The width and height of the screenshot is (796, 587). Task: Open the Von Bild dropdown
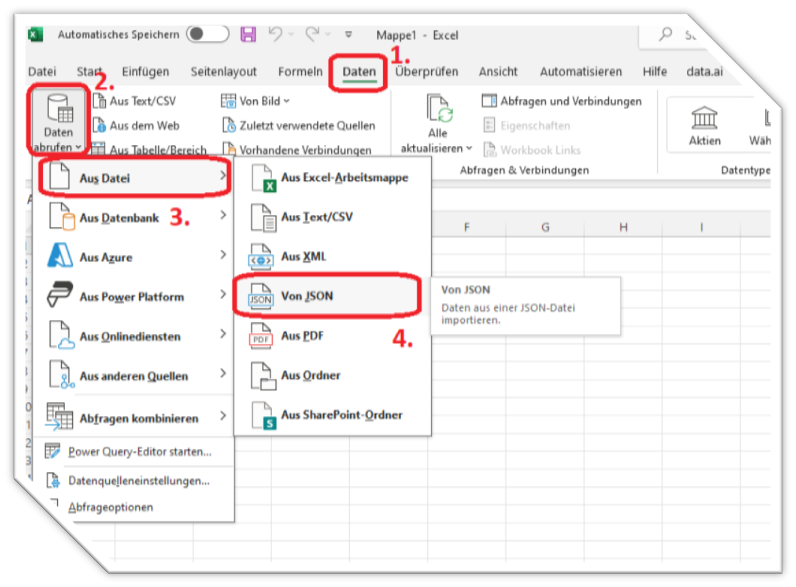pos(256,101)
